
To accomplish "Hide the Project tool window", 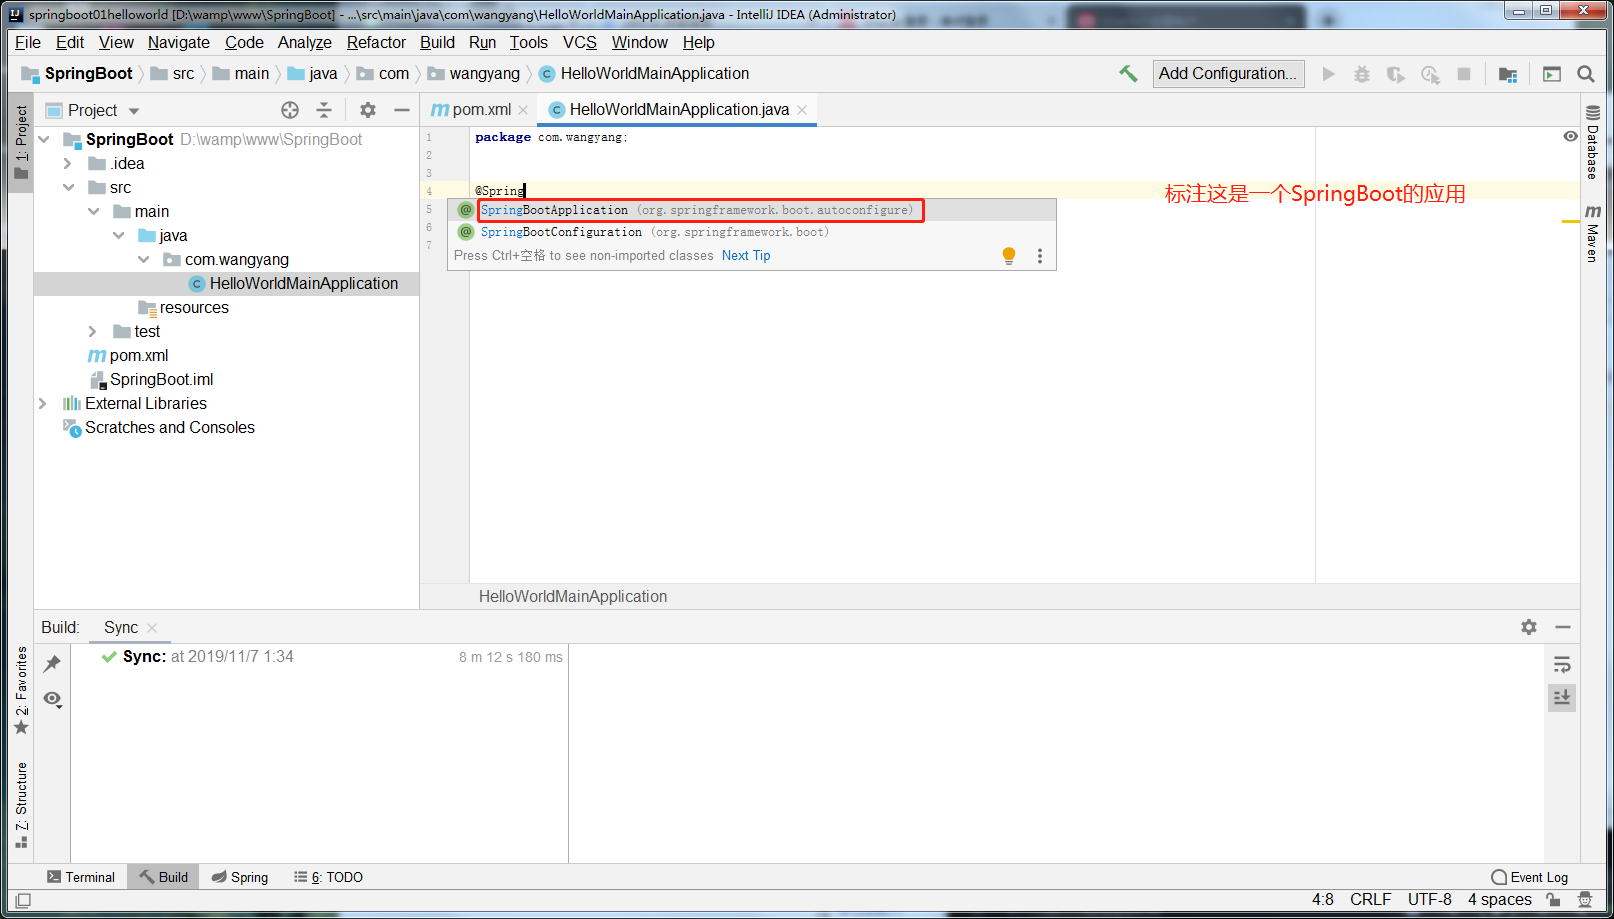I will (402, 110).
